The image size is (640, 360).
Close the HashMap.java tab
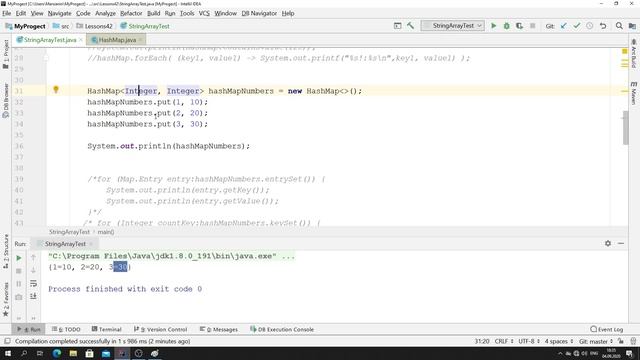pos(140,40)
